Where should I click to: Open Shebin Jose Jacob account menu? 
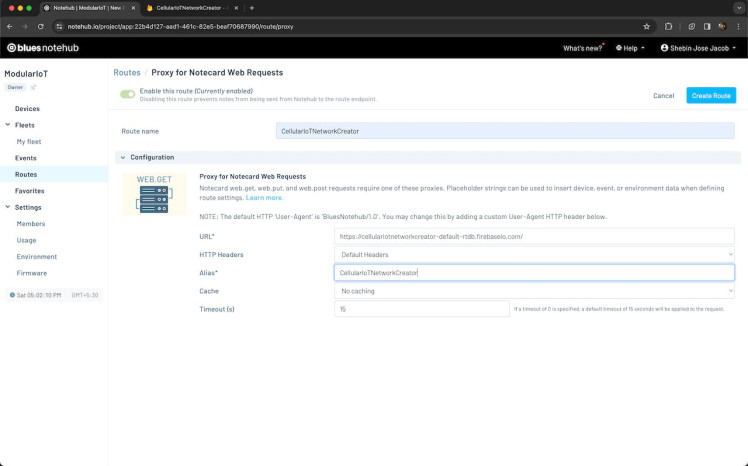click(x=698, y=48)
